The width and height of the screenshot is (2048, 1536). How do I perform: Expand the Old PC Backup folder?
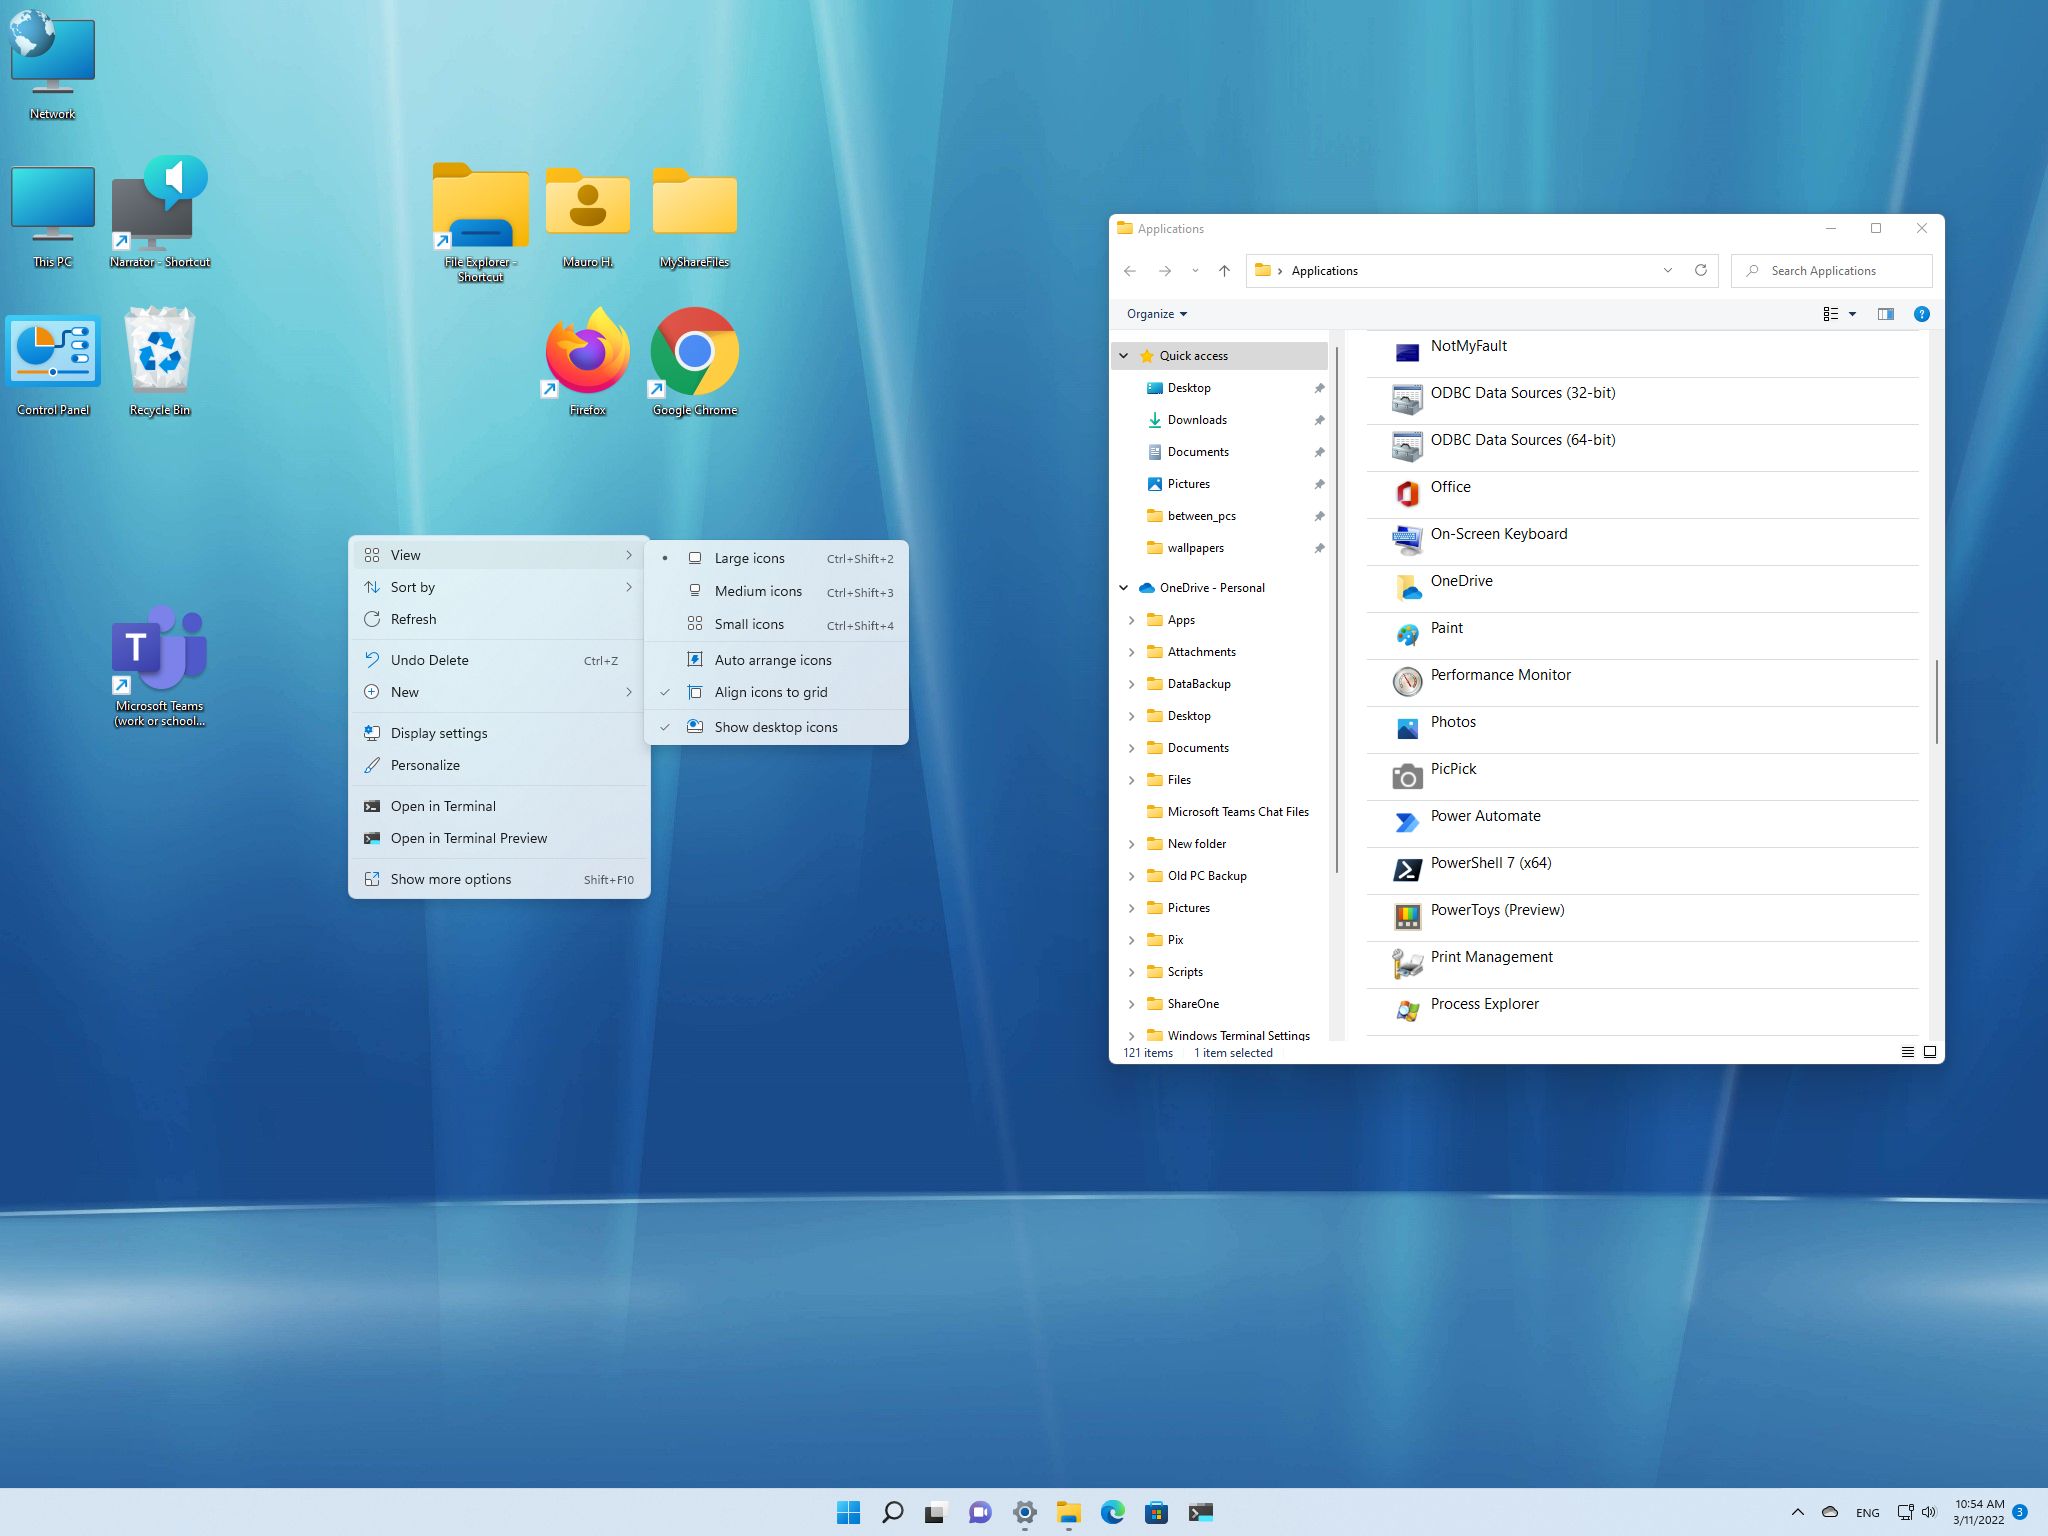(1130, 874)
